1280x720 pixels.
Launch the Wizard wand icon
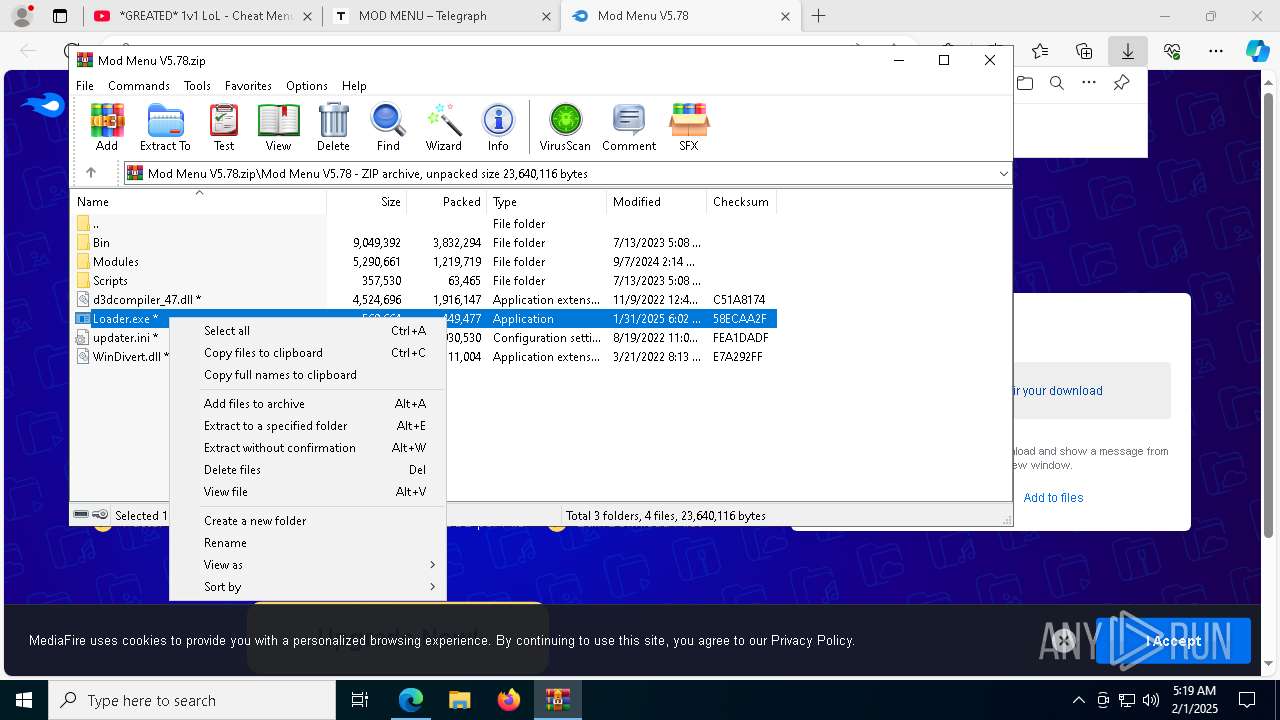click(443, 127)
